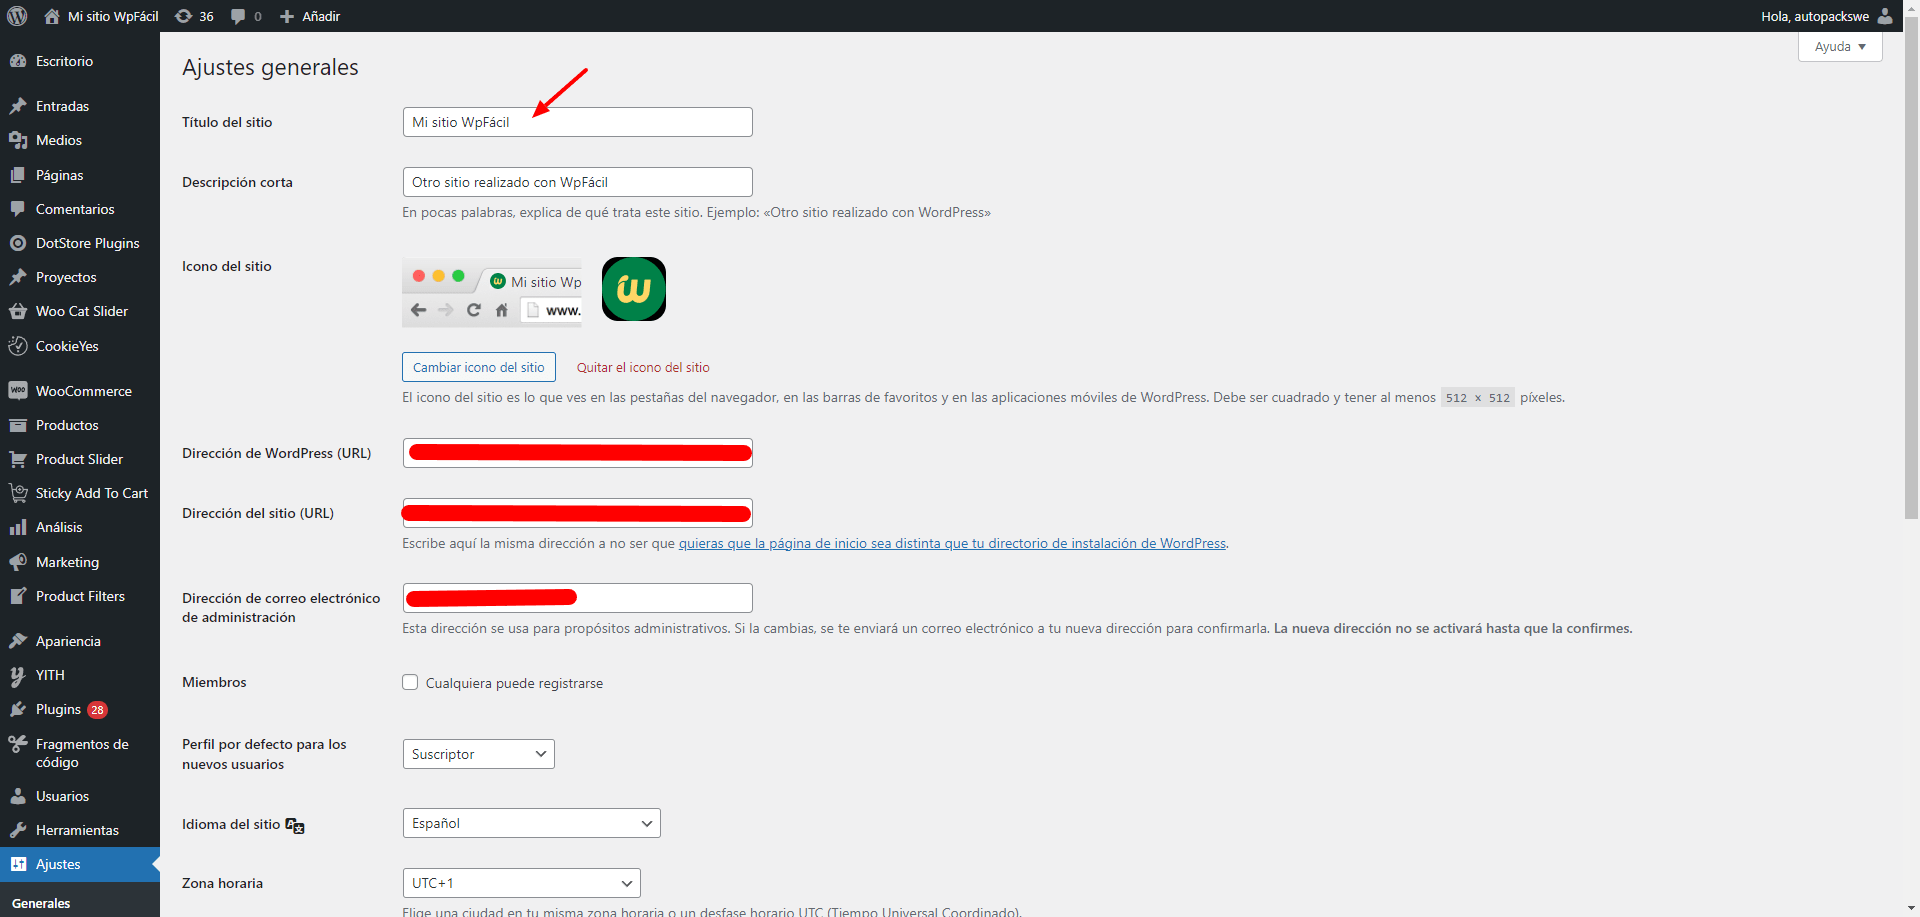Click the Herramientas wrench icon
Viewport: 1920px width, 917px height.
[18, 830]
